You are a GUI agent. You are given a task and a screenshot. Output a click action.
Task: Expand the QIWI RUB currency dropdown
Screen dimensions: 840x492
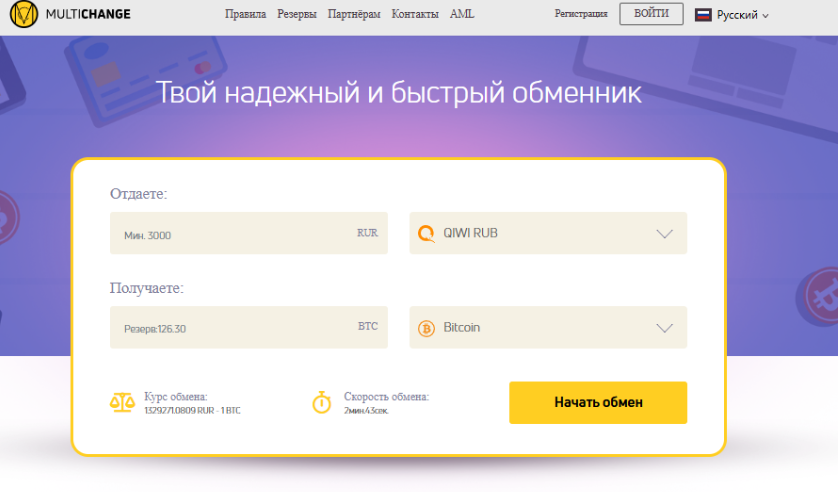[x=548, y=233]
